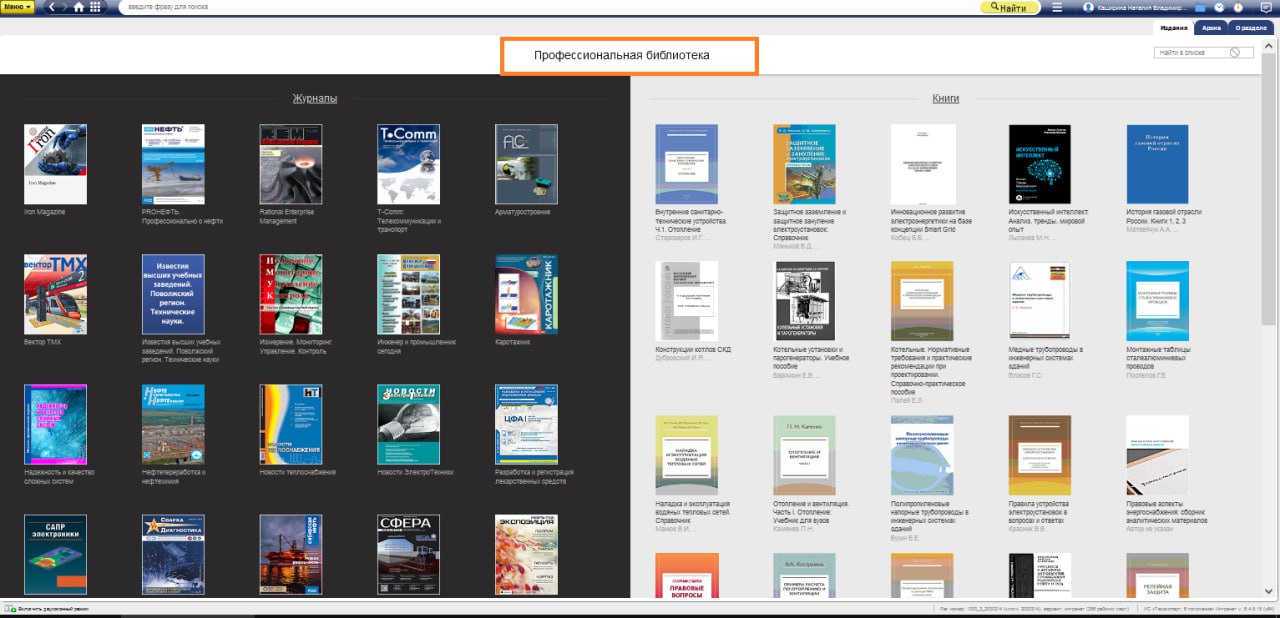The image size is (1280, 618).
Task: Open the Экспозиция journal cover
Action: click(527, 554)
